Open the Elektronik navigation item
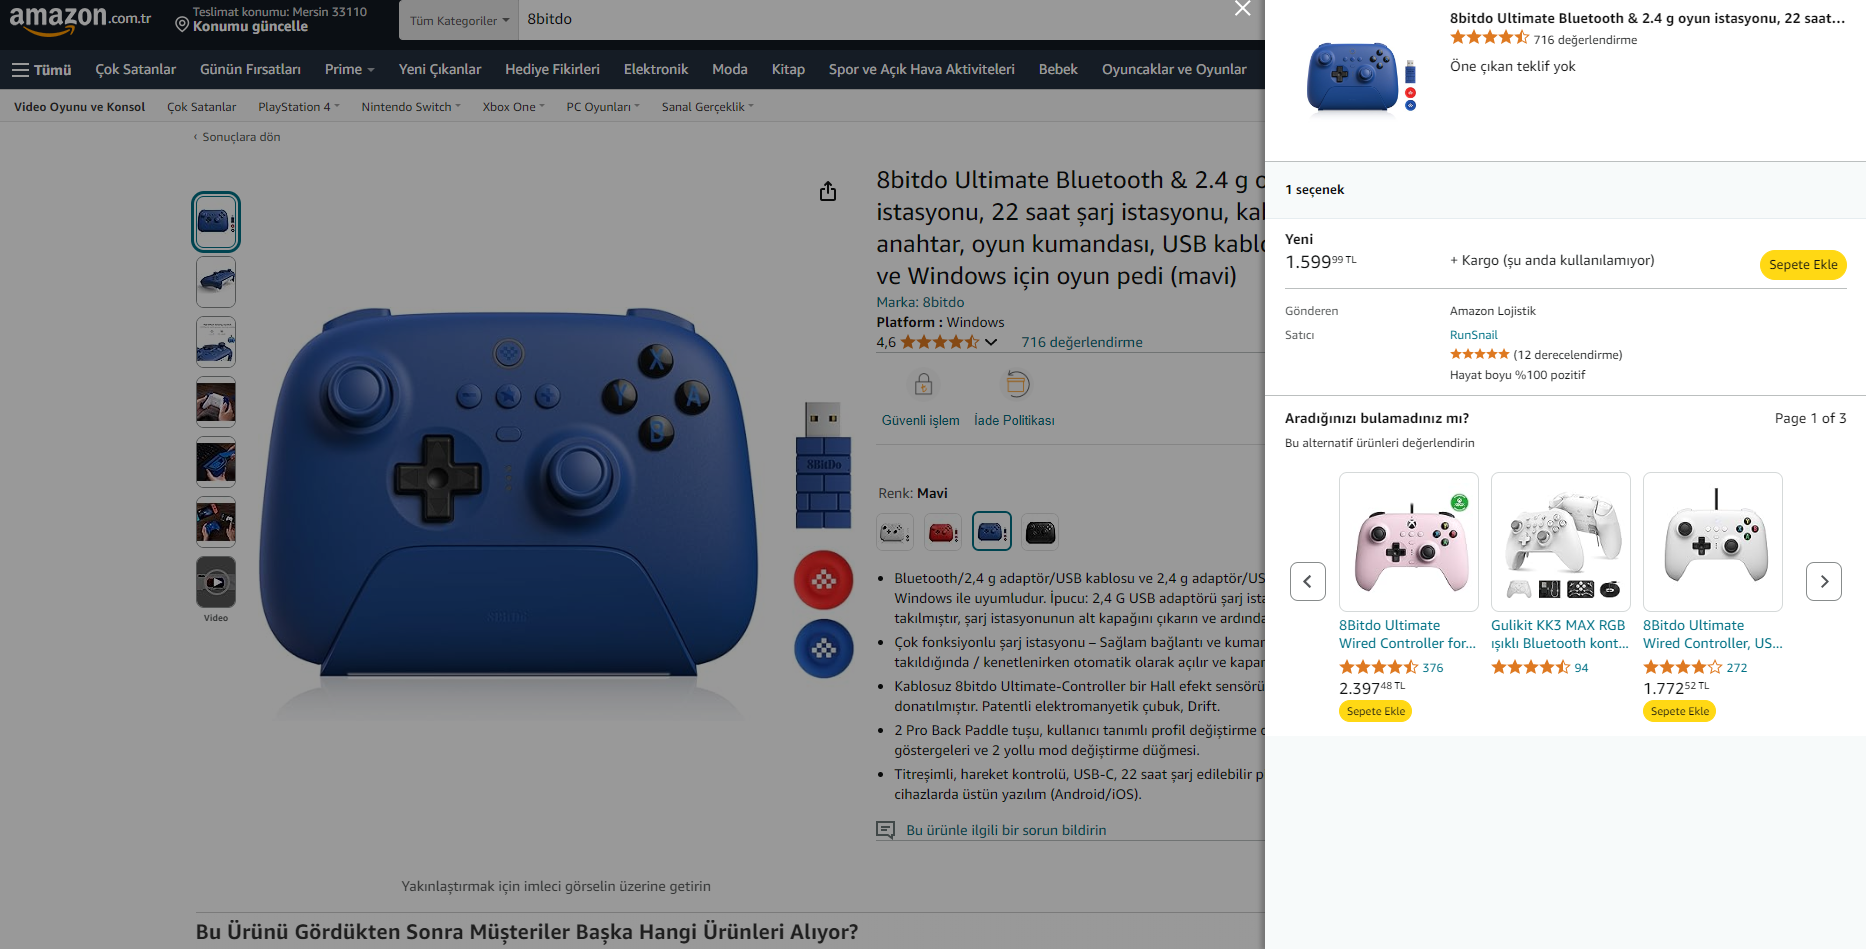 click(x=656, y=69)
